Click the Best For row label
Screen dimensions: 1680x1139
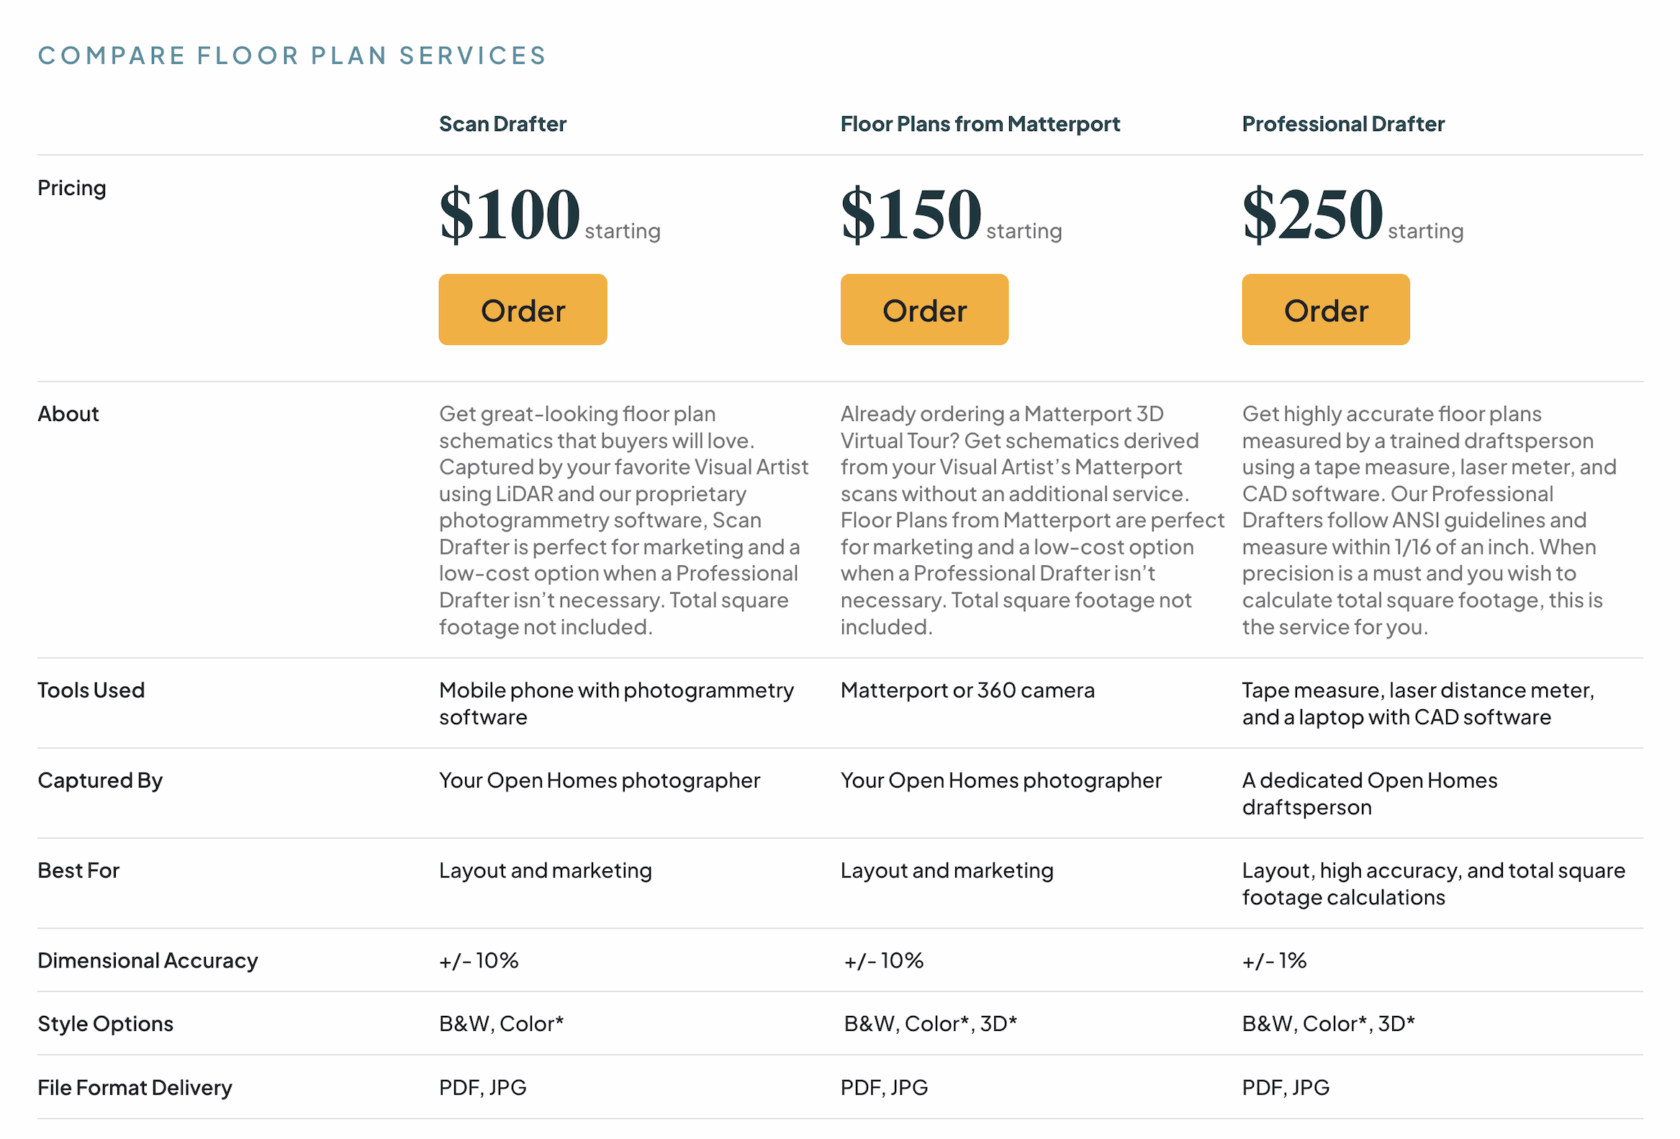tap(78, 870)
